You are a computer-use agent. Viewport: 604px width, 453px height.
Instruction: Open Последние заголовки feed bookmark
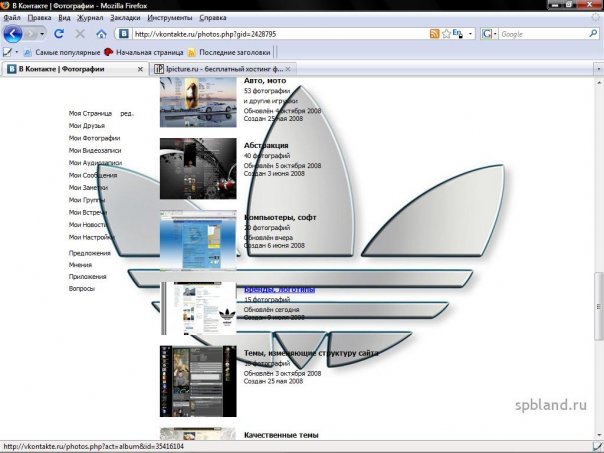[229, 52]
